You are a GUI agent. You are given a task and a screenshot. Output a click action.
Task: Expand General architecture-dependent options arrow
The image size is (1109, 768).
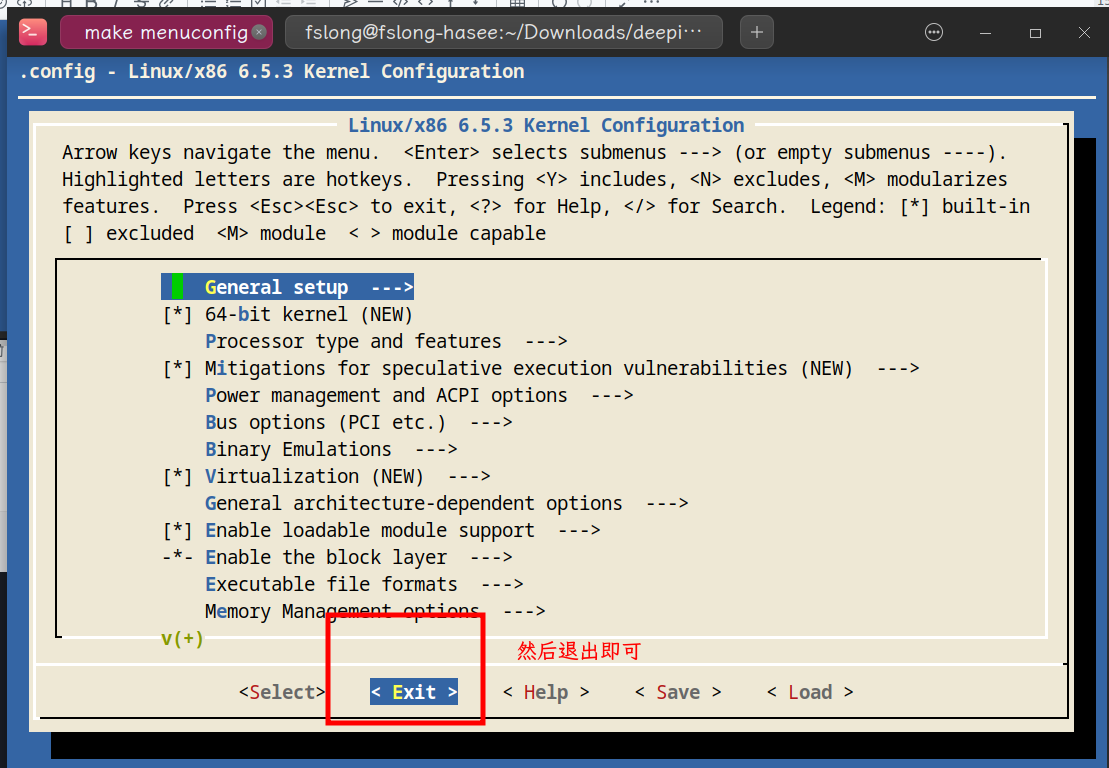tap(667, 504)
